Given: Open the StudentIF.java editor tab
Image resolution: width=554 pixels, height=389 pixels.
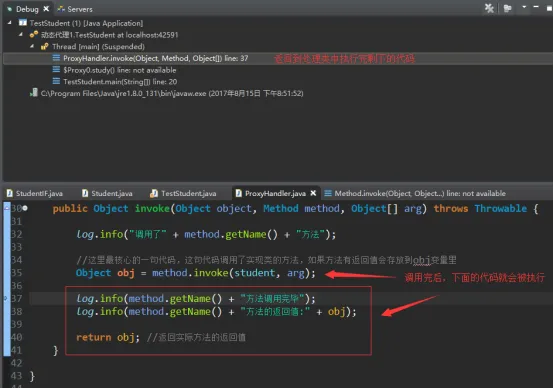Looking at the screenshot, I should pos(39,193).
